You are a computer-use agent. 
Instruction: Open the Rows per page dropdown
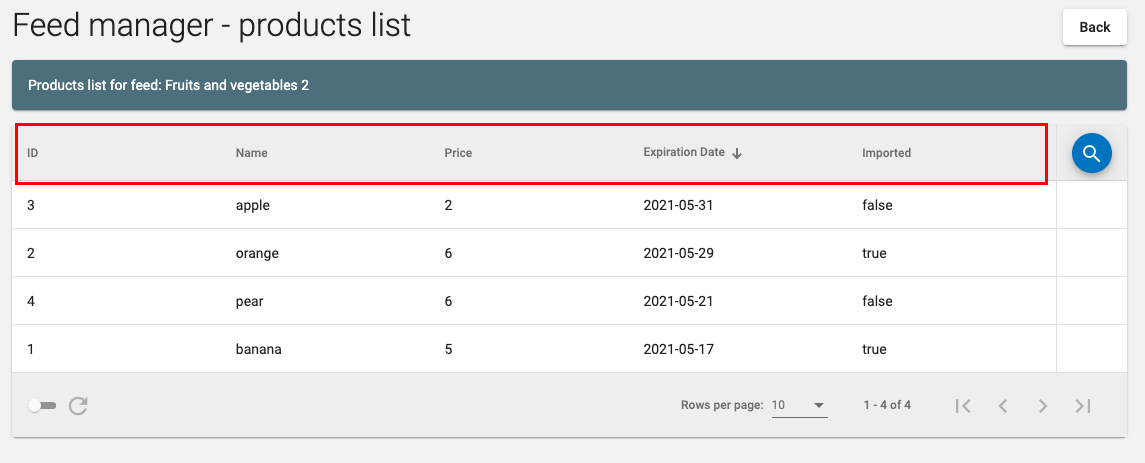point(800,405)
